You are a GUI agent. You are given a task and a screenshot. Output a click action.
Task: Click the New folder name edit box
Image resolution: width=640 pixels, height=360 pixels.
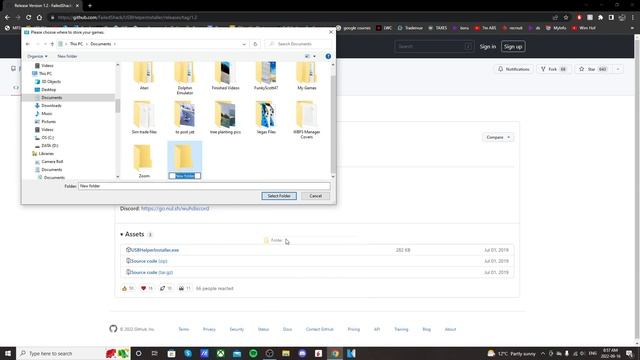coord(184,176)
